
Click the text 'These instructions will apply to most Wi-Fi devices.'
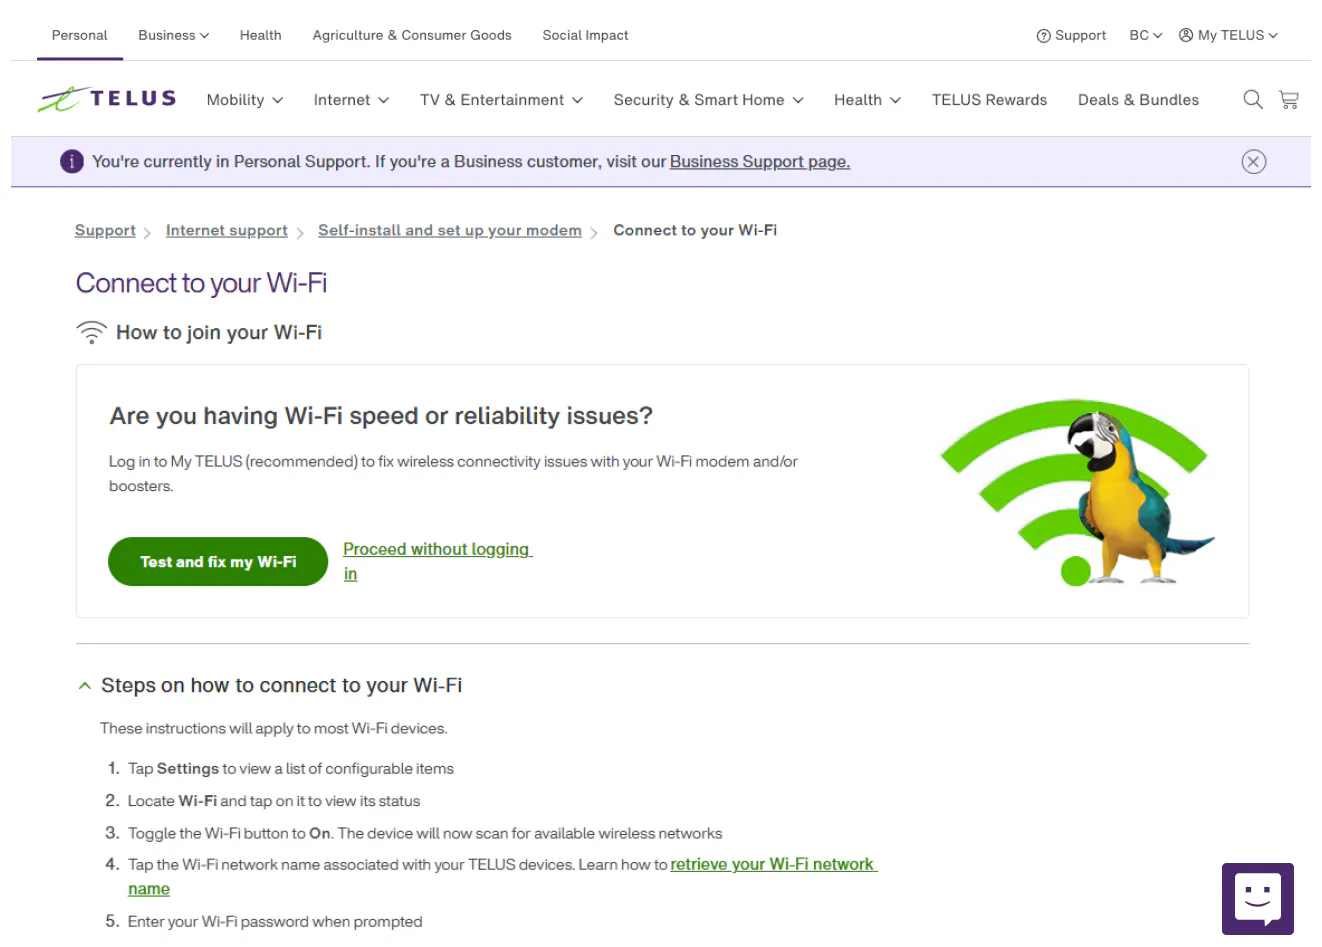coord(274,729)
